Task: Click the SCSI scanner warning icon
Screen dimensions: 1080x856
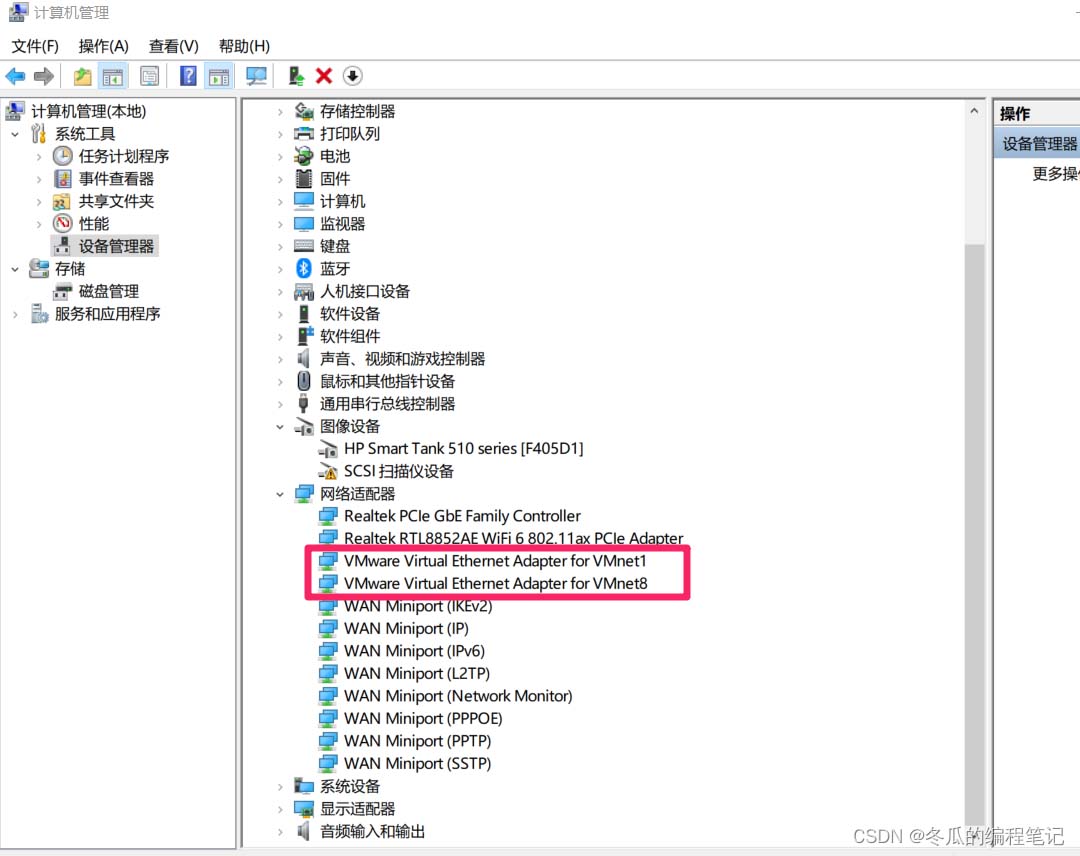Action: [x=328, y=471]
